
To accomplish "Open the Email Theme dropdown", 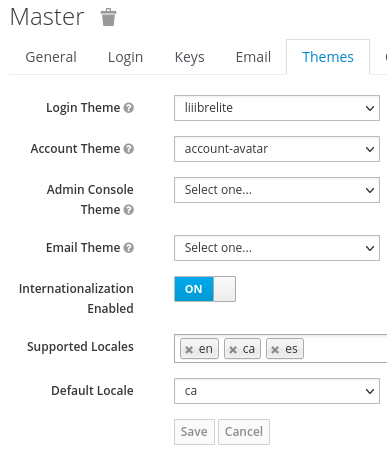I will point(277,248).
